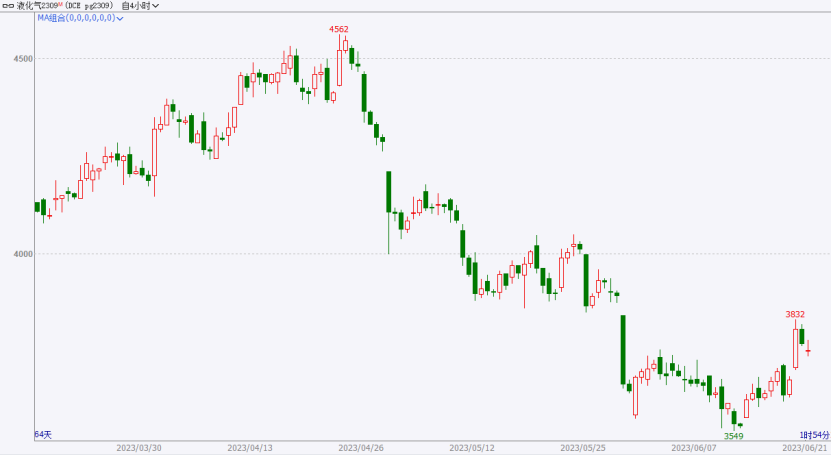This screenshot has height=455, width=831.
Task: Click the 1时54分 countdown label
Action: 814,435
